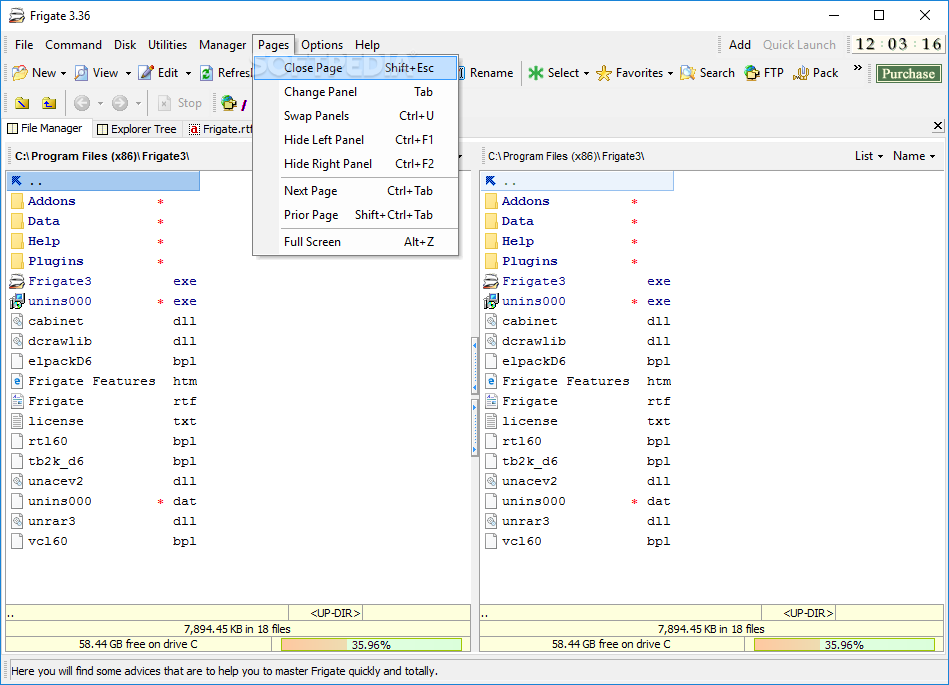
Task: Click the Purchase button
Action: click(x=908, y=74)
